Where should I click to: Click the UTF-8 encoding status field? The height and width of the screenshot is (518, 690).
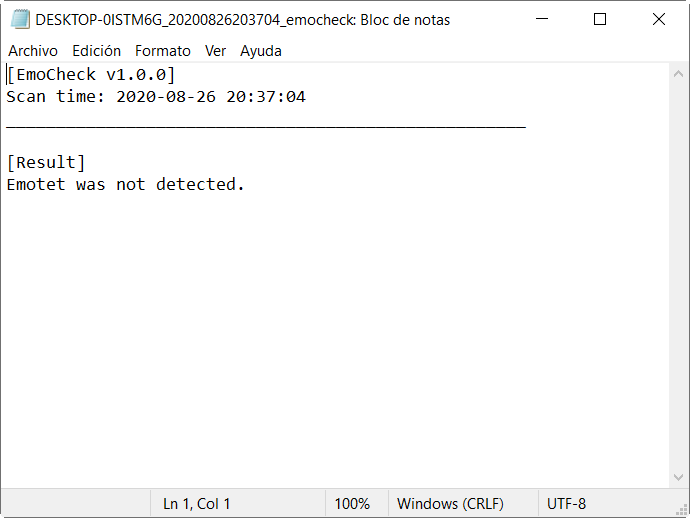point(567,504)
